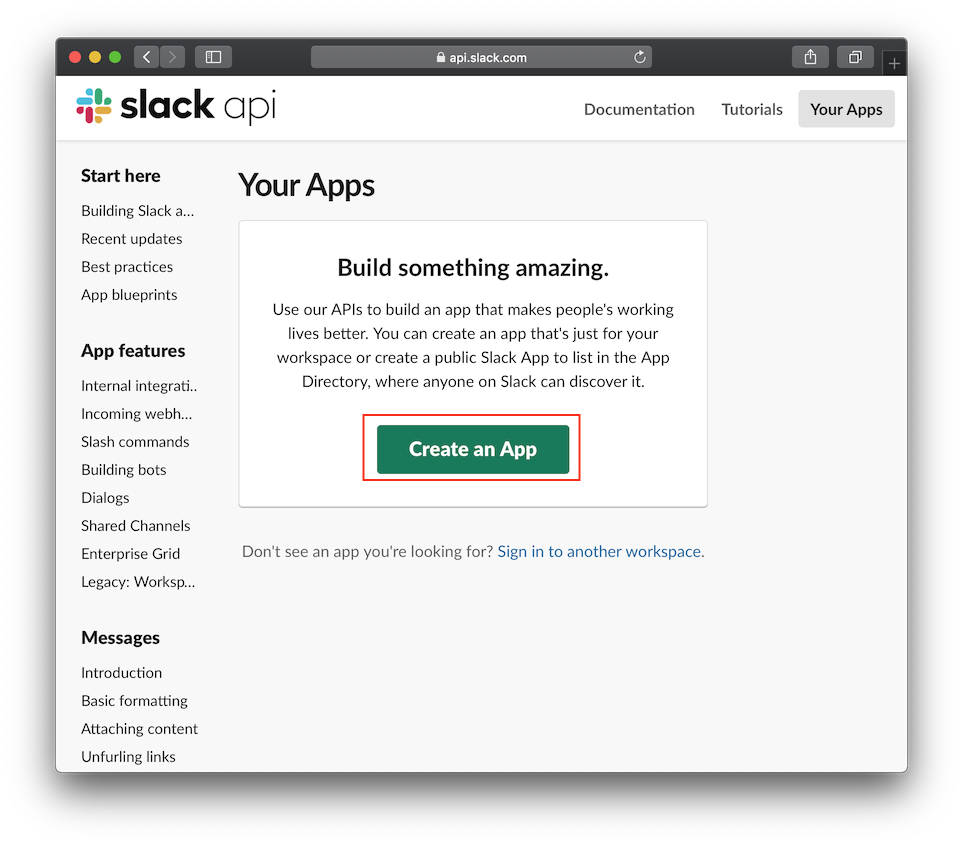This screenshot has width=963, height=846.
Task: Maximize window with green button
Action: [x=115, y=57]
